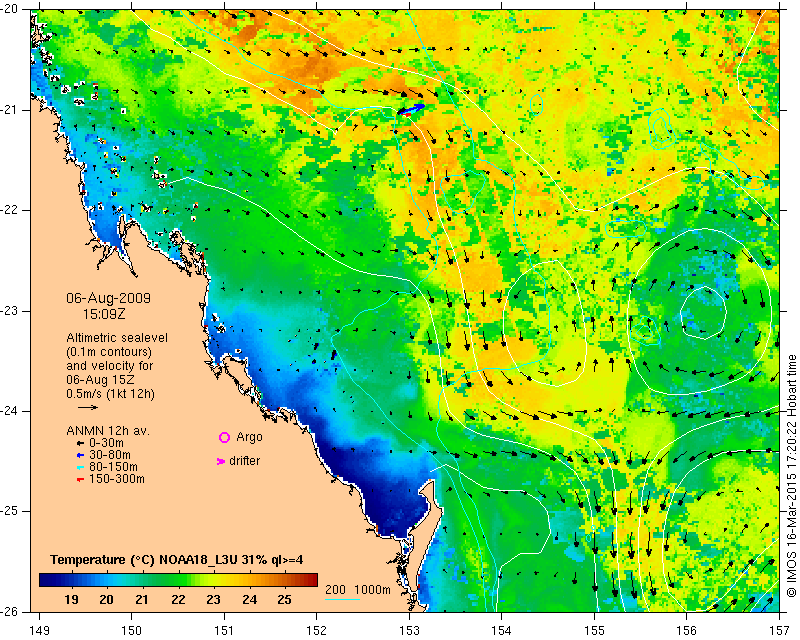Click the colorbar tick label '22'
This screenshot has height=640, width=800.
[178, 600]
